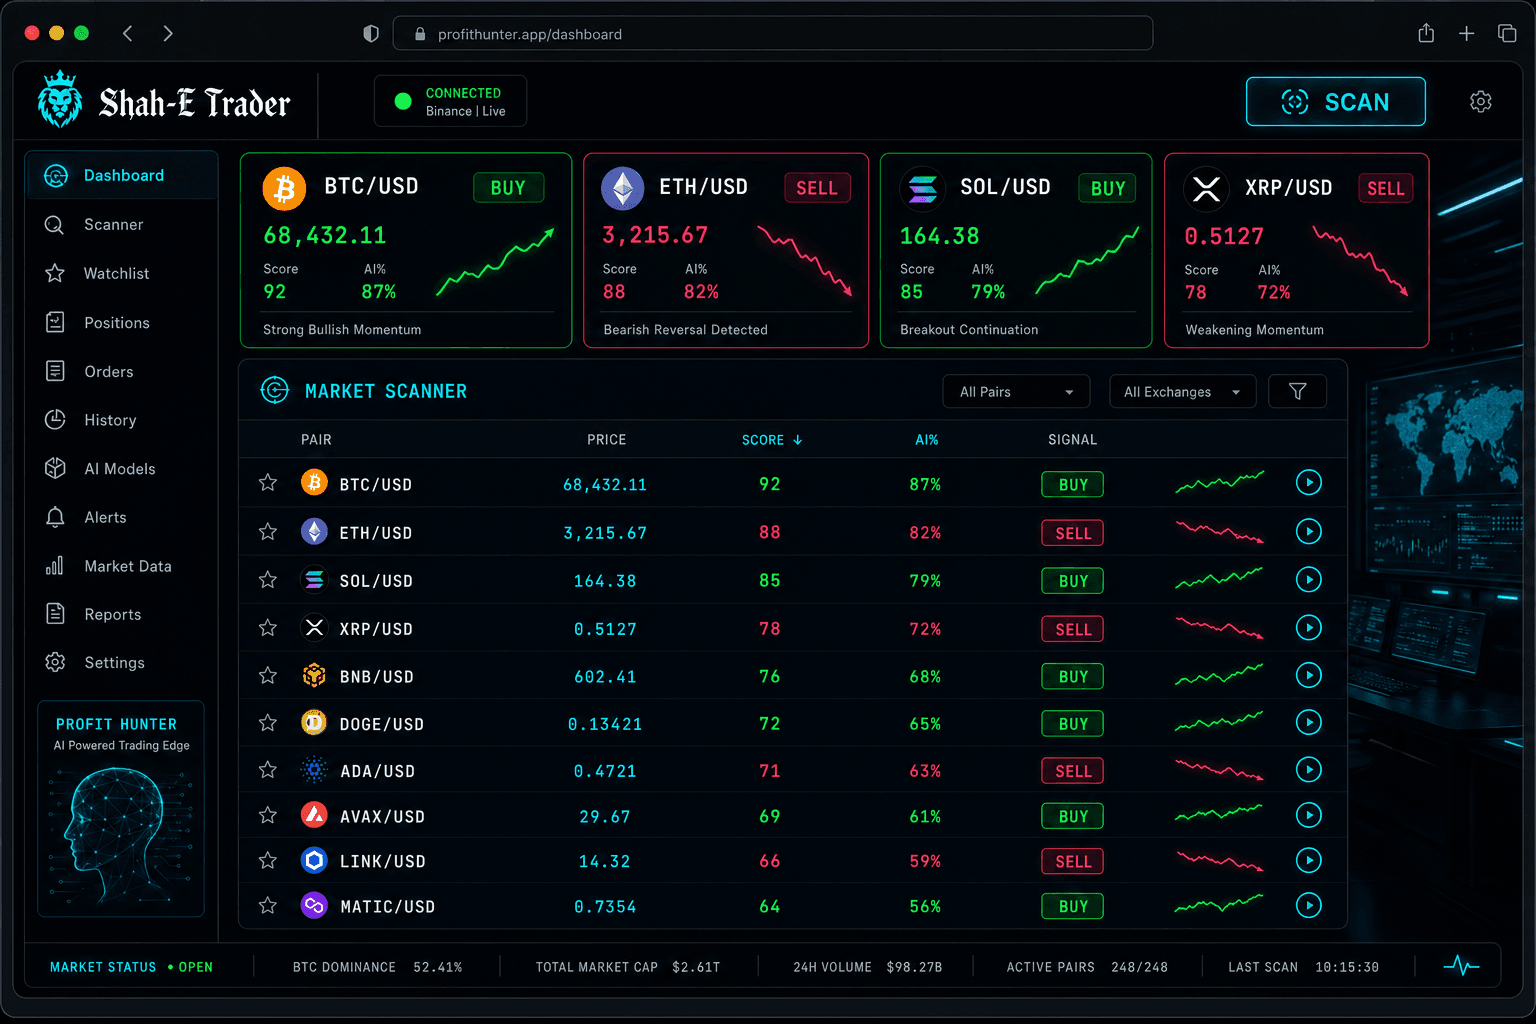The image size is (1536, 1024).
Task: Star ETH/USD to add to watchlist
Action: tap(268, 531)
